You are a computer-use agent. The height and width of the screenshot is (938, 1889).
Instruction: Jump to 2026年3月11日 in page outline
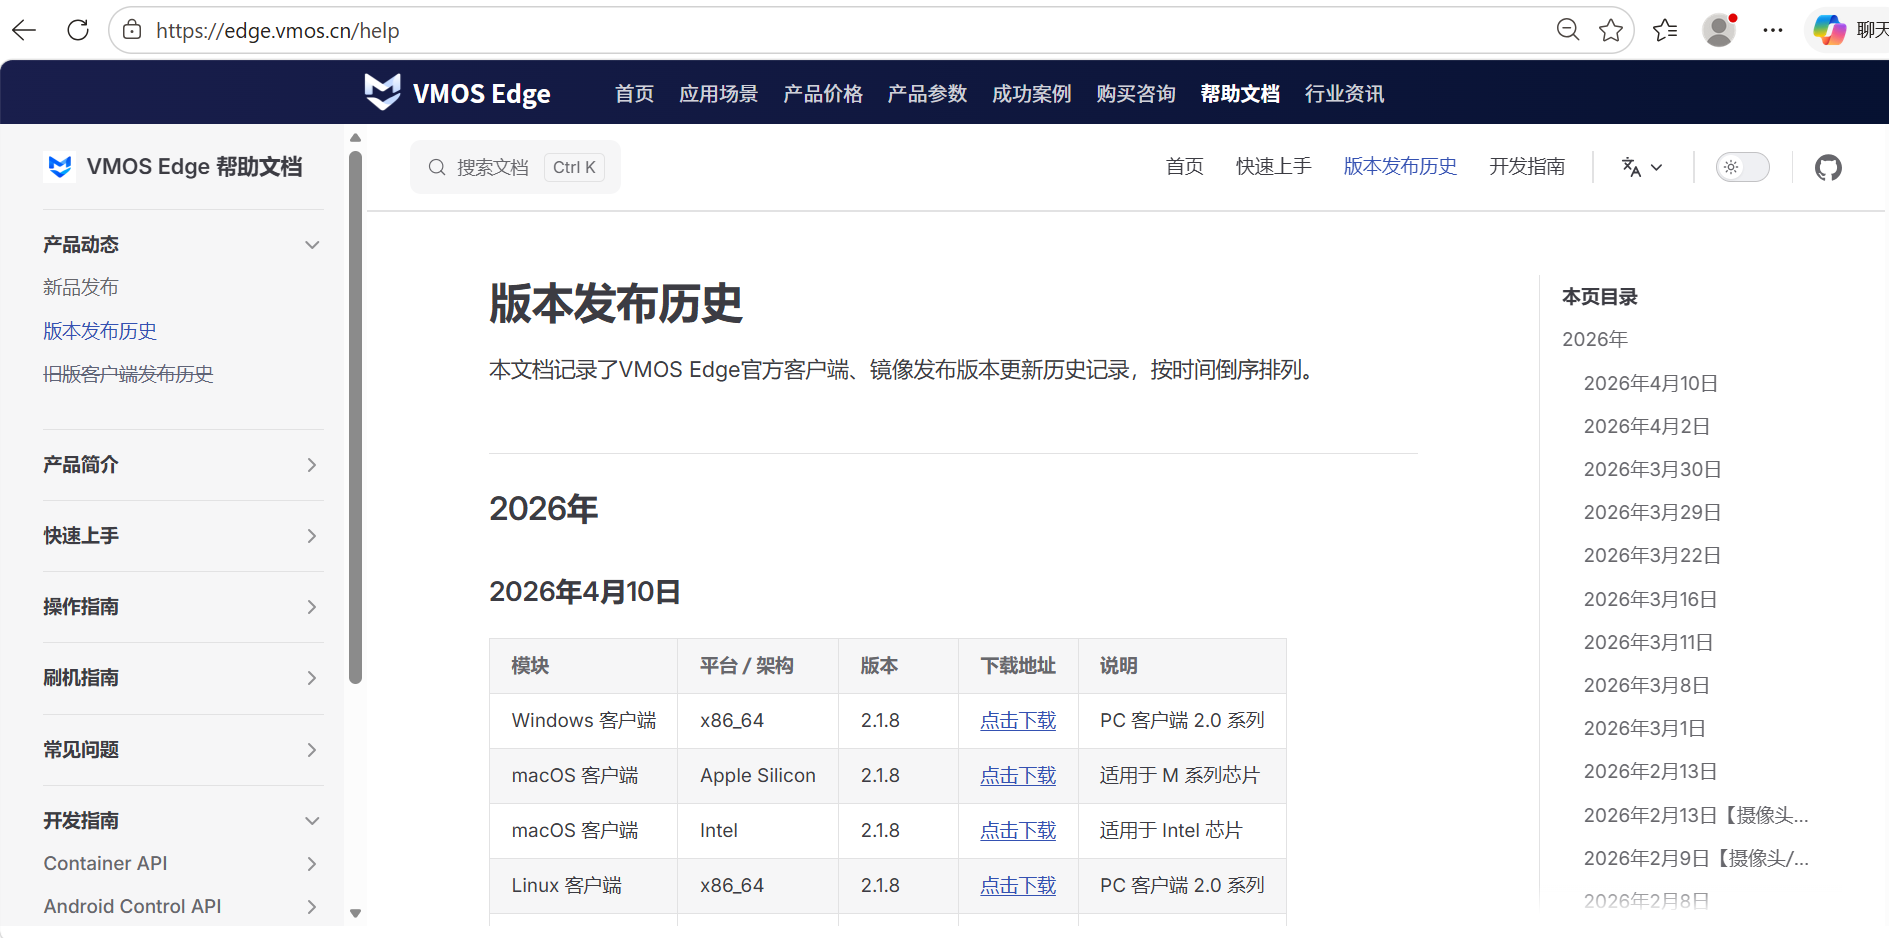[1649, 642]
